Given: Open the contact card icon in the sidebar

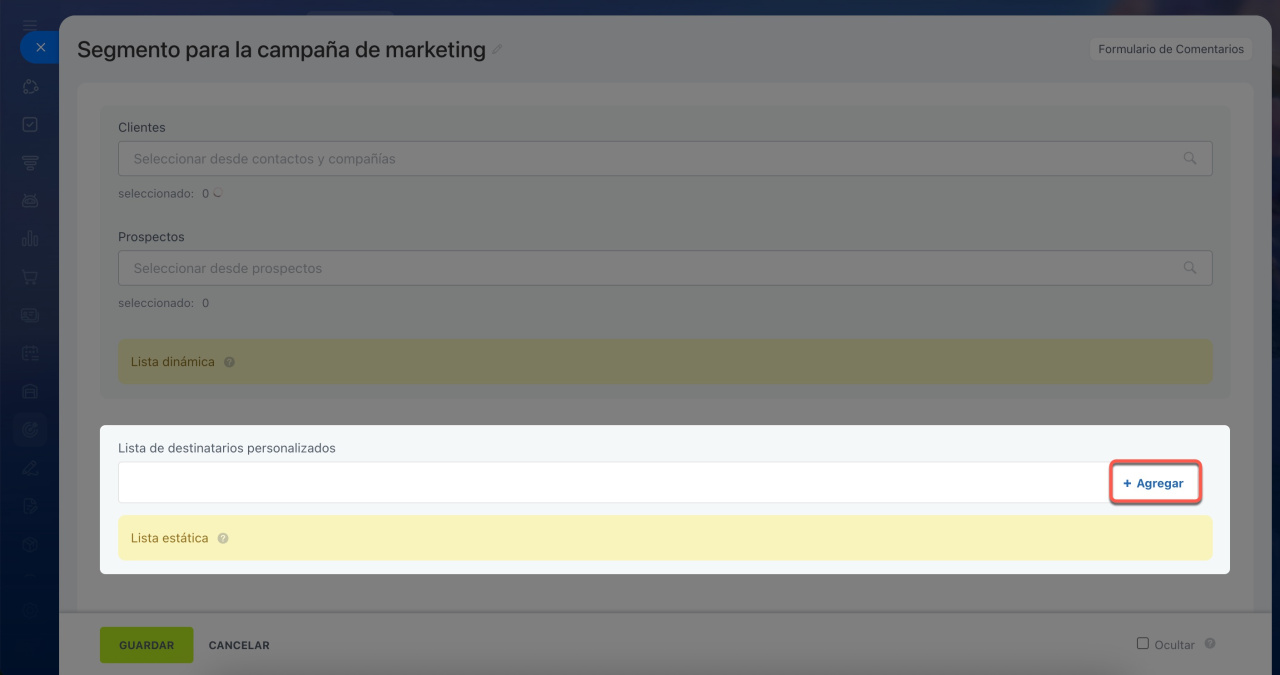Looking at the screenshot, I should [x=30, y=315].
